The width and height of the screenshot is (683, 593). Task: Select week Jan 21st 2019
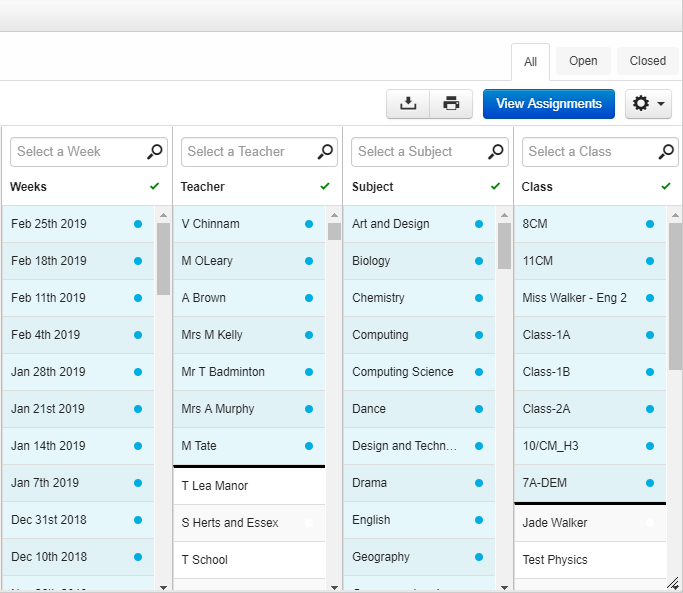[x=78, y=409]
